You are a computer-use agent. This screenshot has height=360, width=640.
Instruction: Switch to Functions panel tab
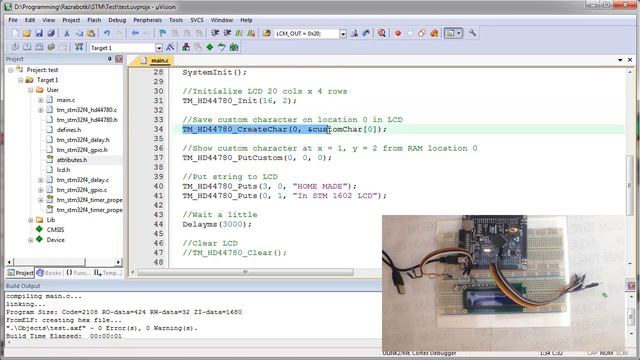point(78,273)
